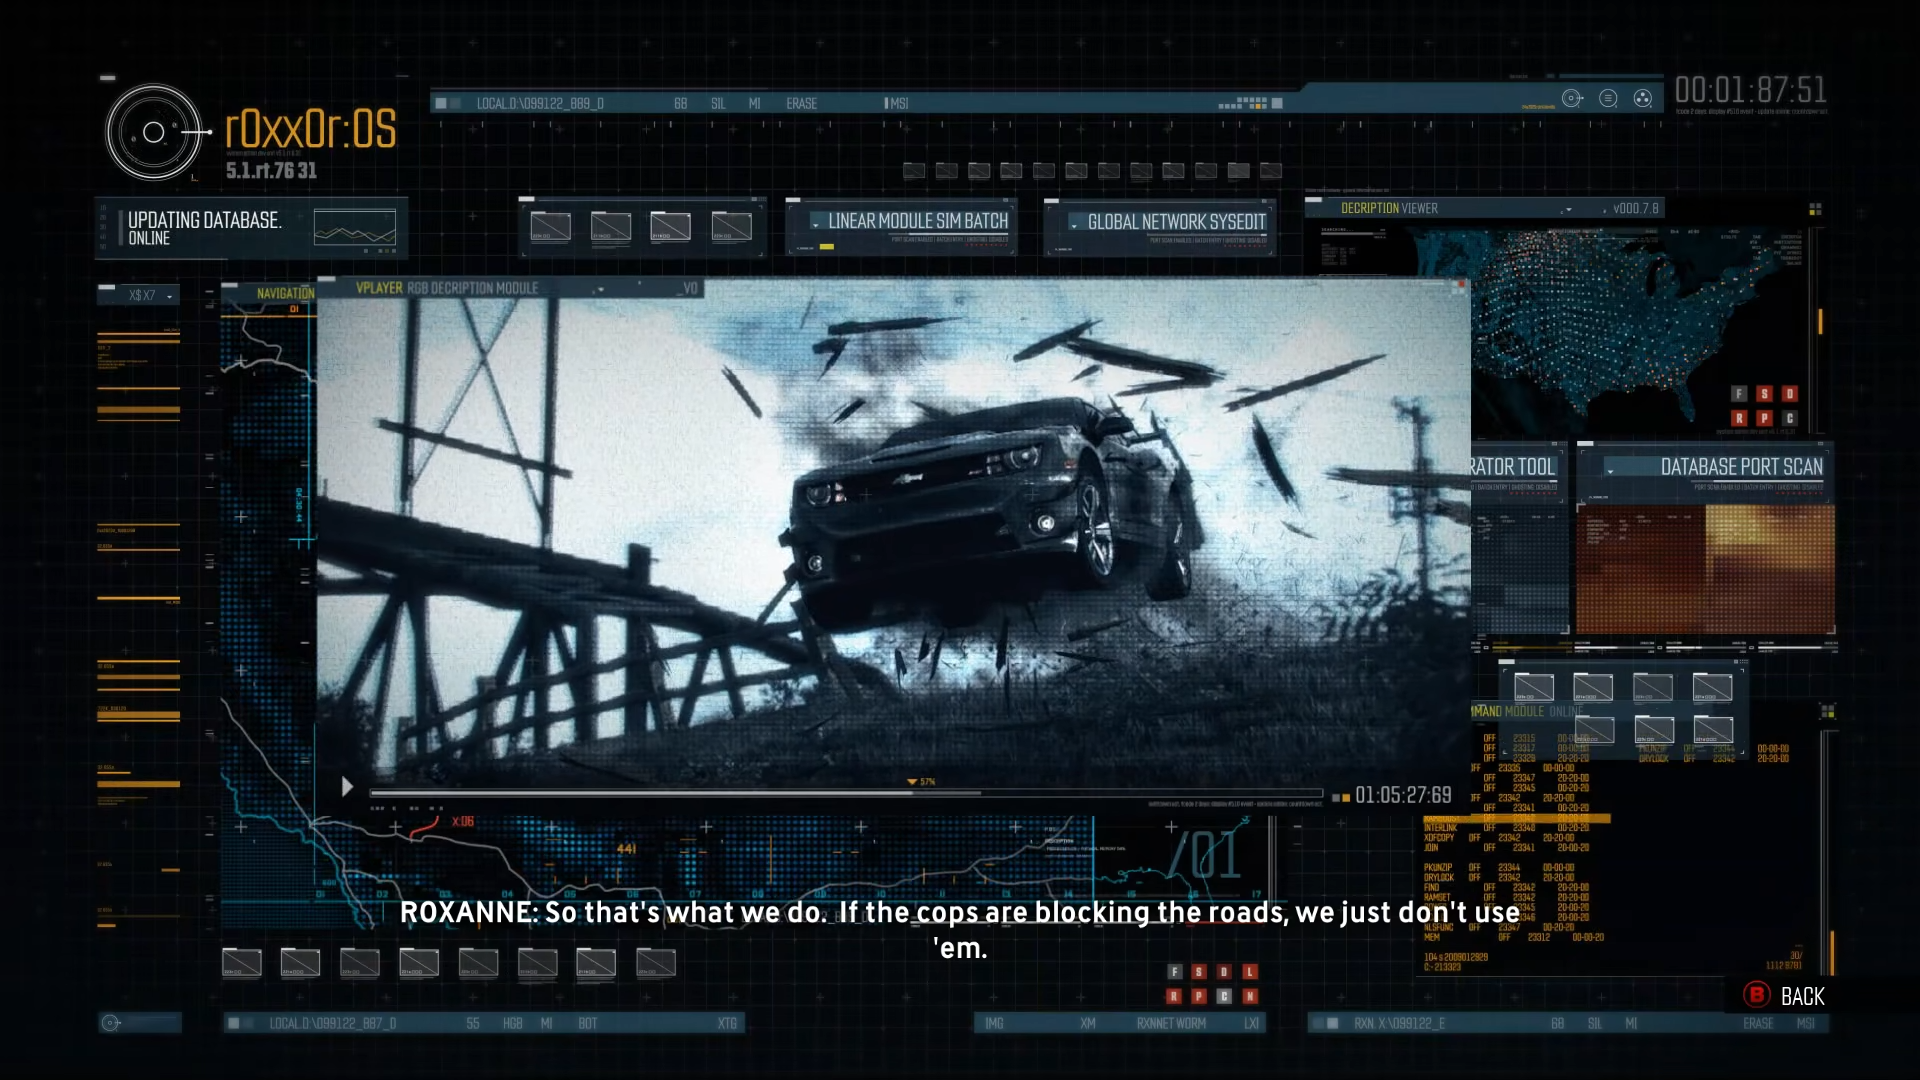
Task: Click the grid icon right of Command Module
Action: click(1828, 711)
